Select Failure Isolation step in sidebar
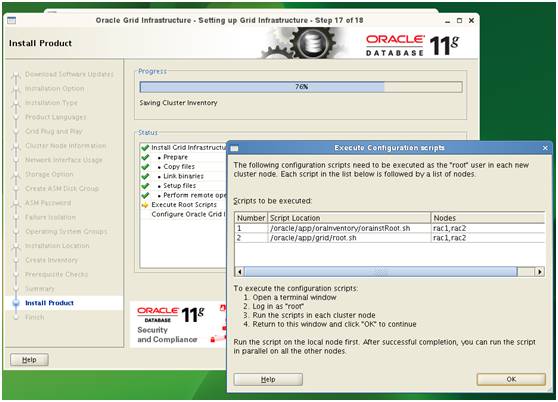The width and height of the screenshot is (558, 402). tap(50, 217)
